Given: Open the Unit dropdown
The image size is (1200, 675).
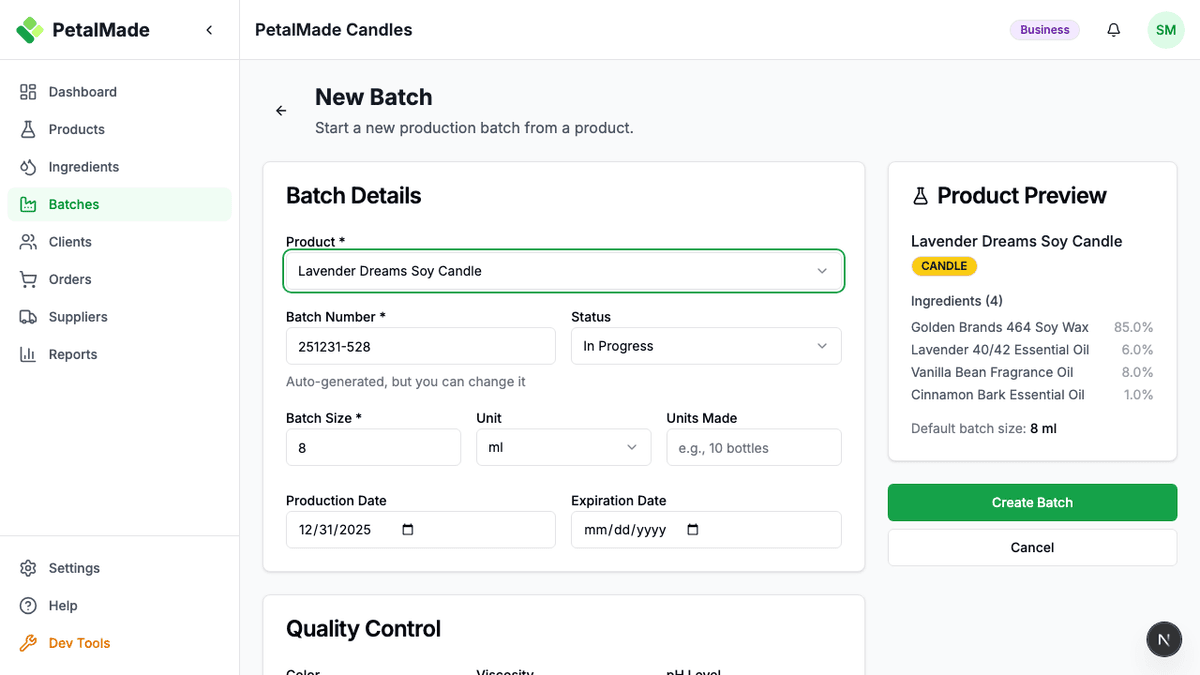Looking at the screenshot, I should pyautogui.click(x=563, y=447).
